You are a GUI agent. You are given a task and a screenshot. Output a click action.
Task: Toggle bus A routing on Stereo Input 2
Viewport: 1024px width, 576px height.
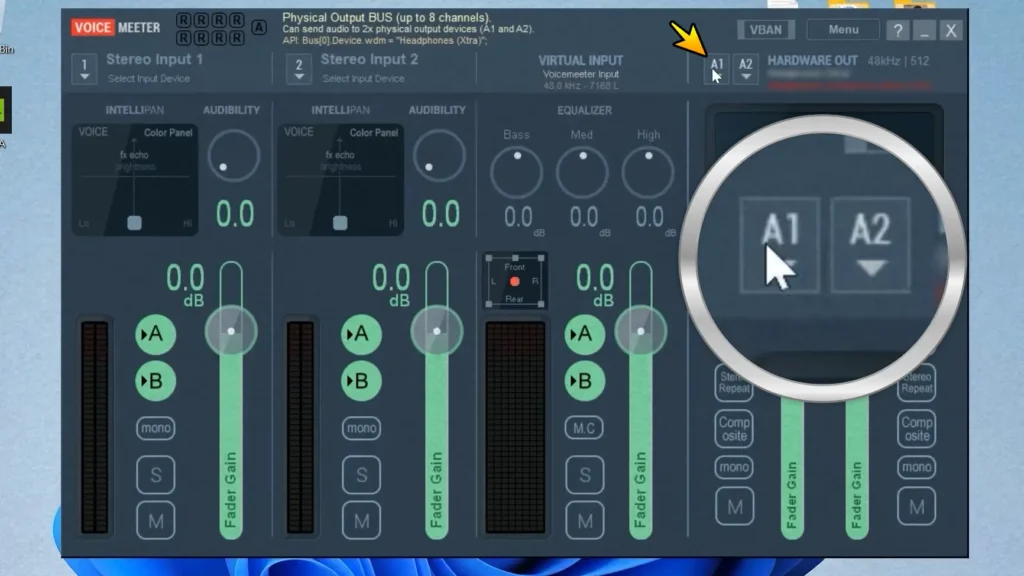(x=361, y=334)
